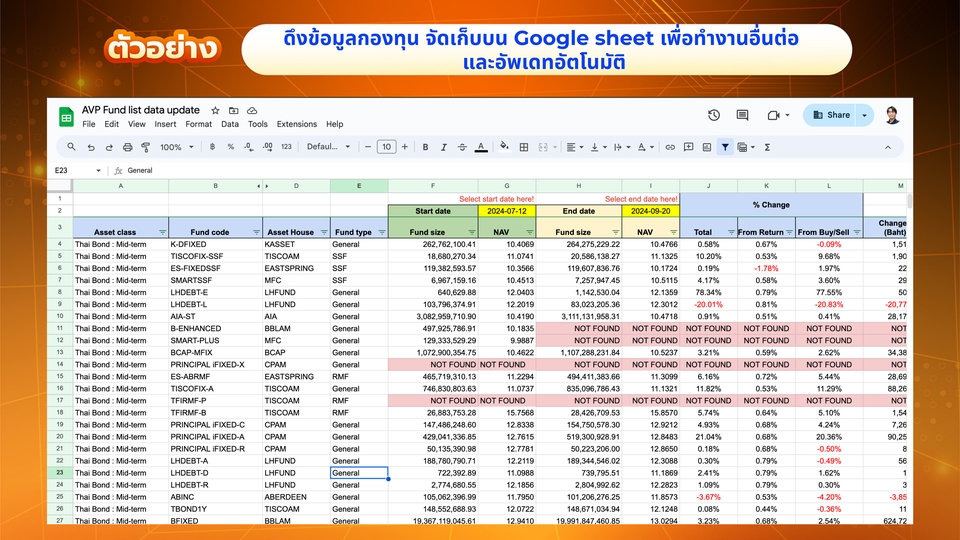Screen dimensions: 960x540
Task: Open the View menu
Action: pyautogui.click(x=137, y=124)
